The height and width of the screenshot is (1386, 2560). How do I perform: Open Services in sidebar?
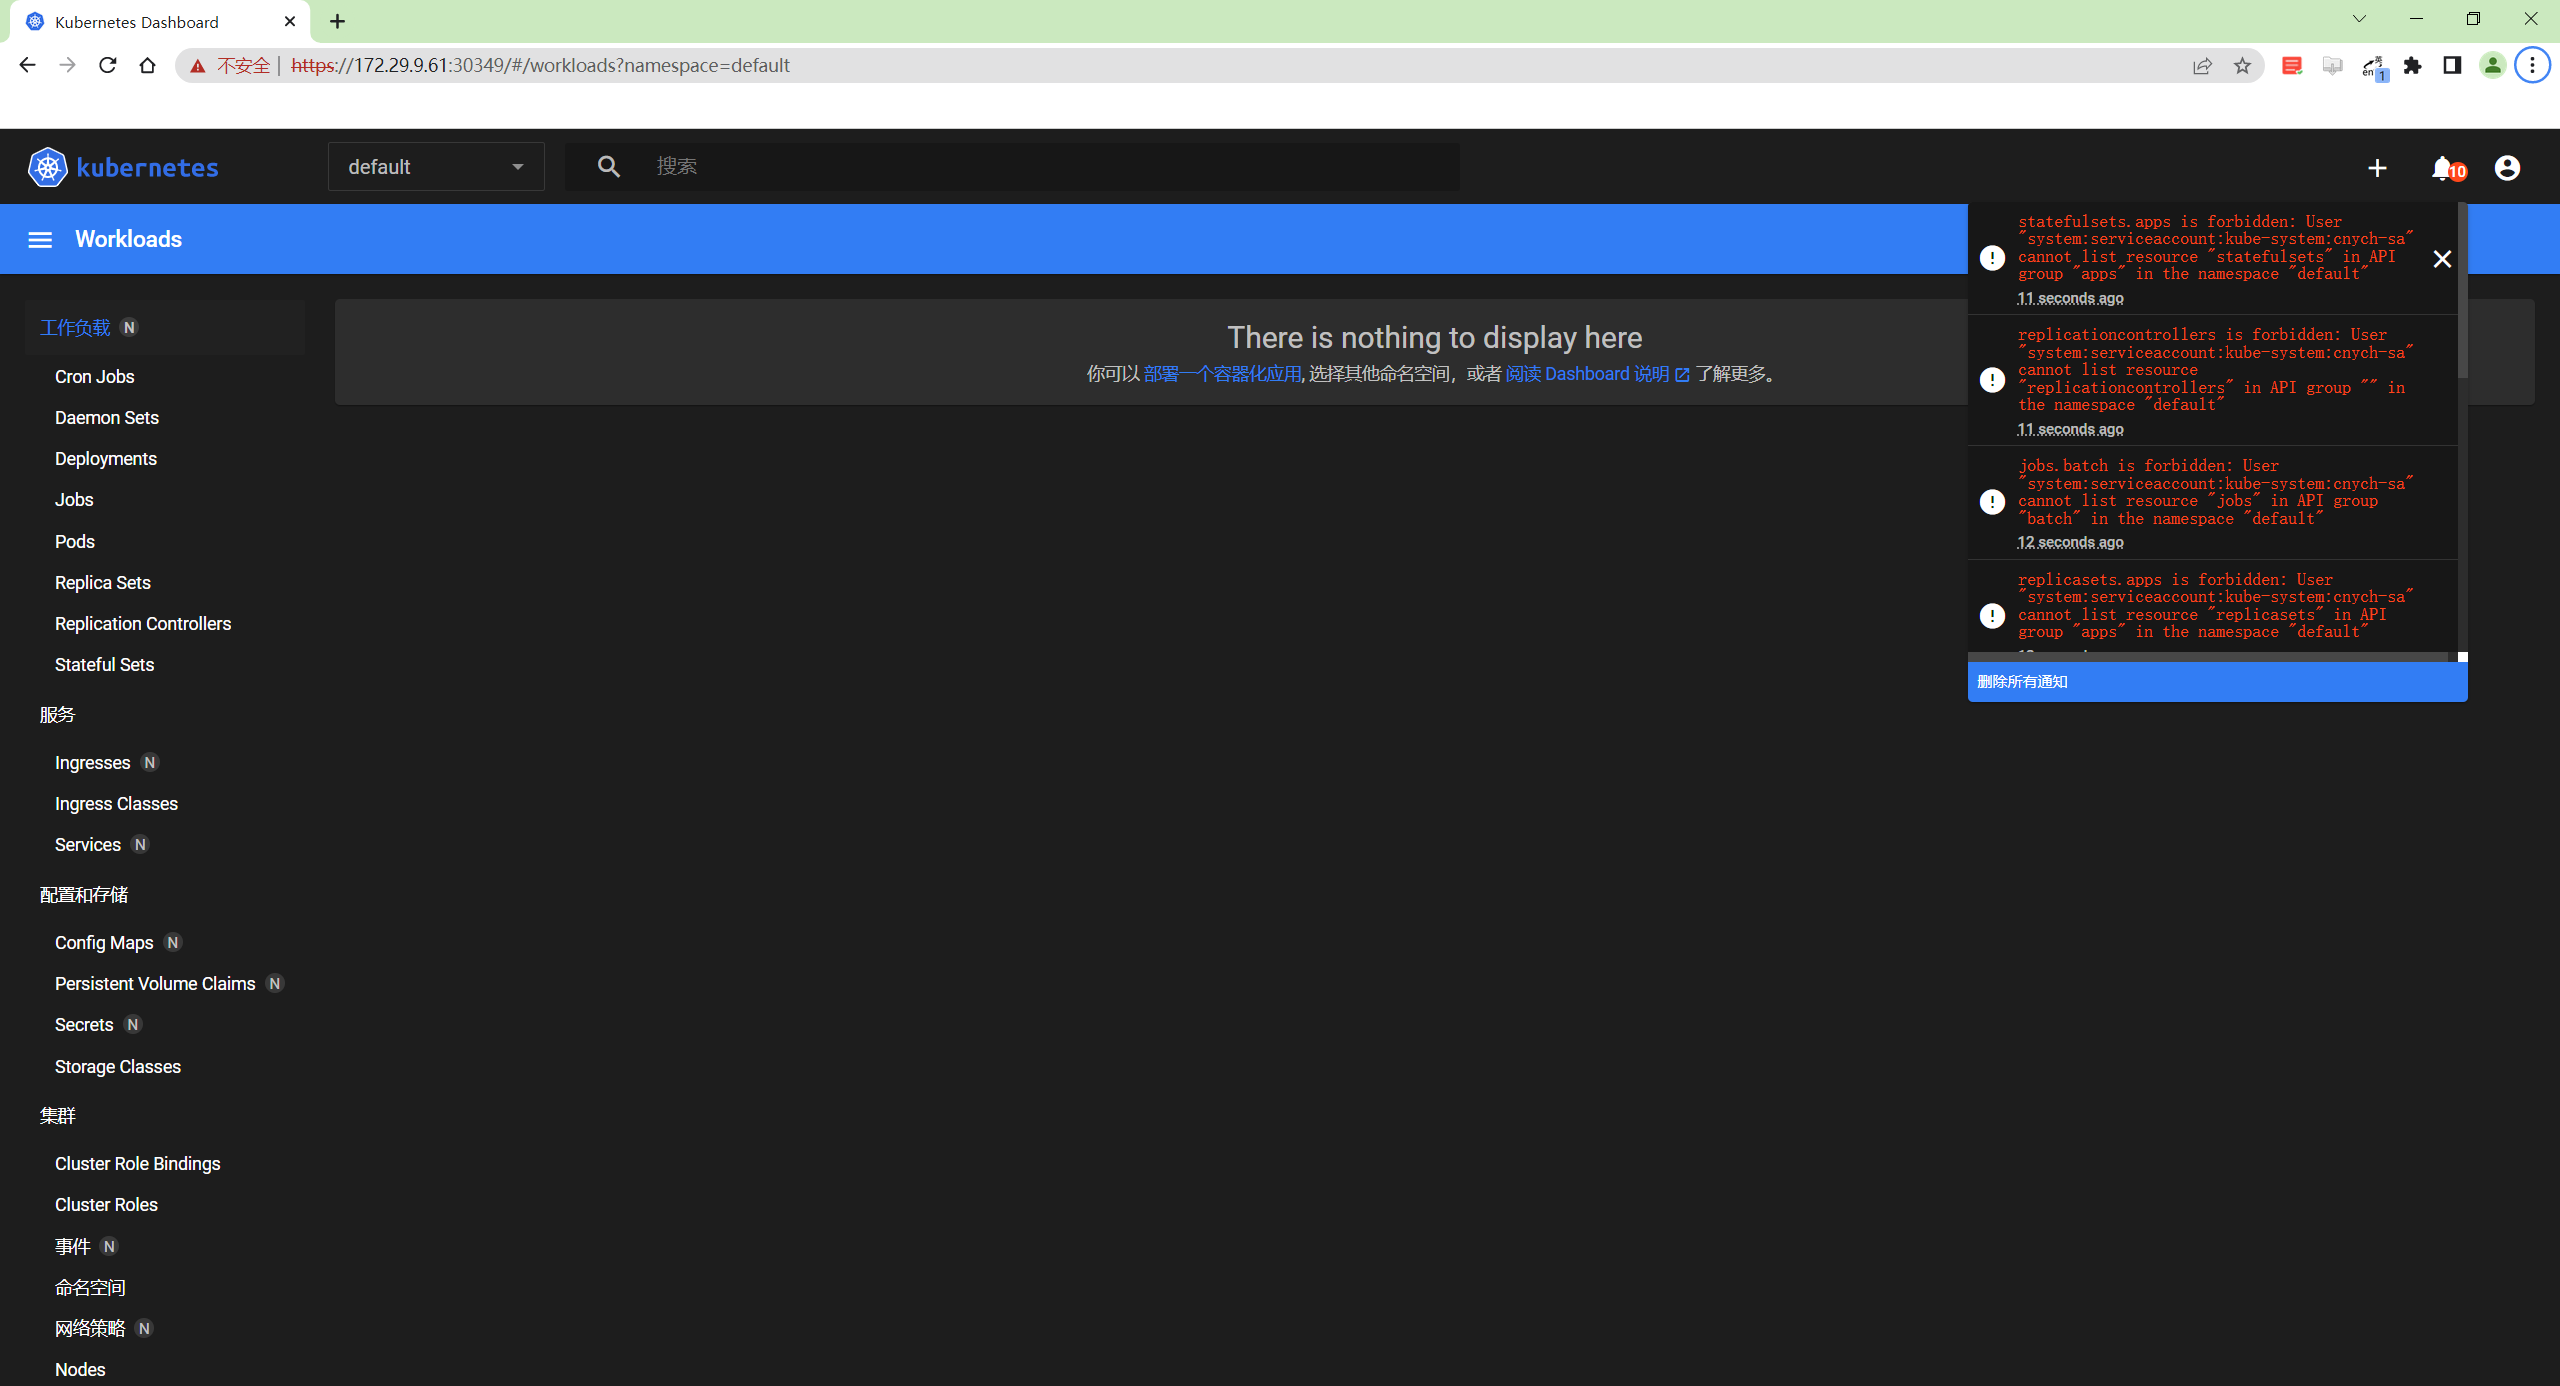click(88, 845)
